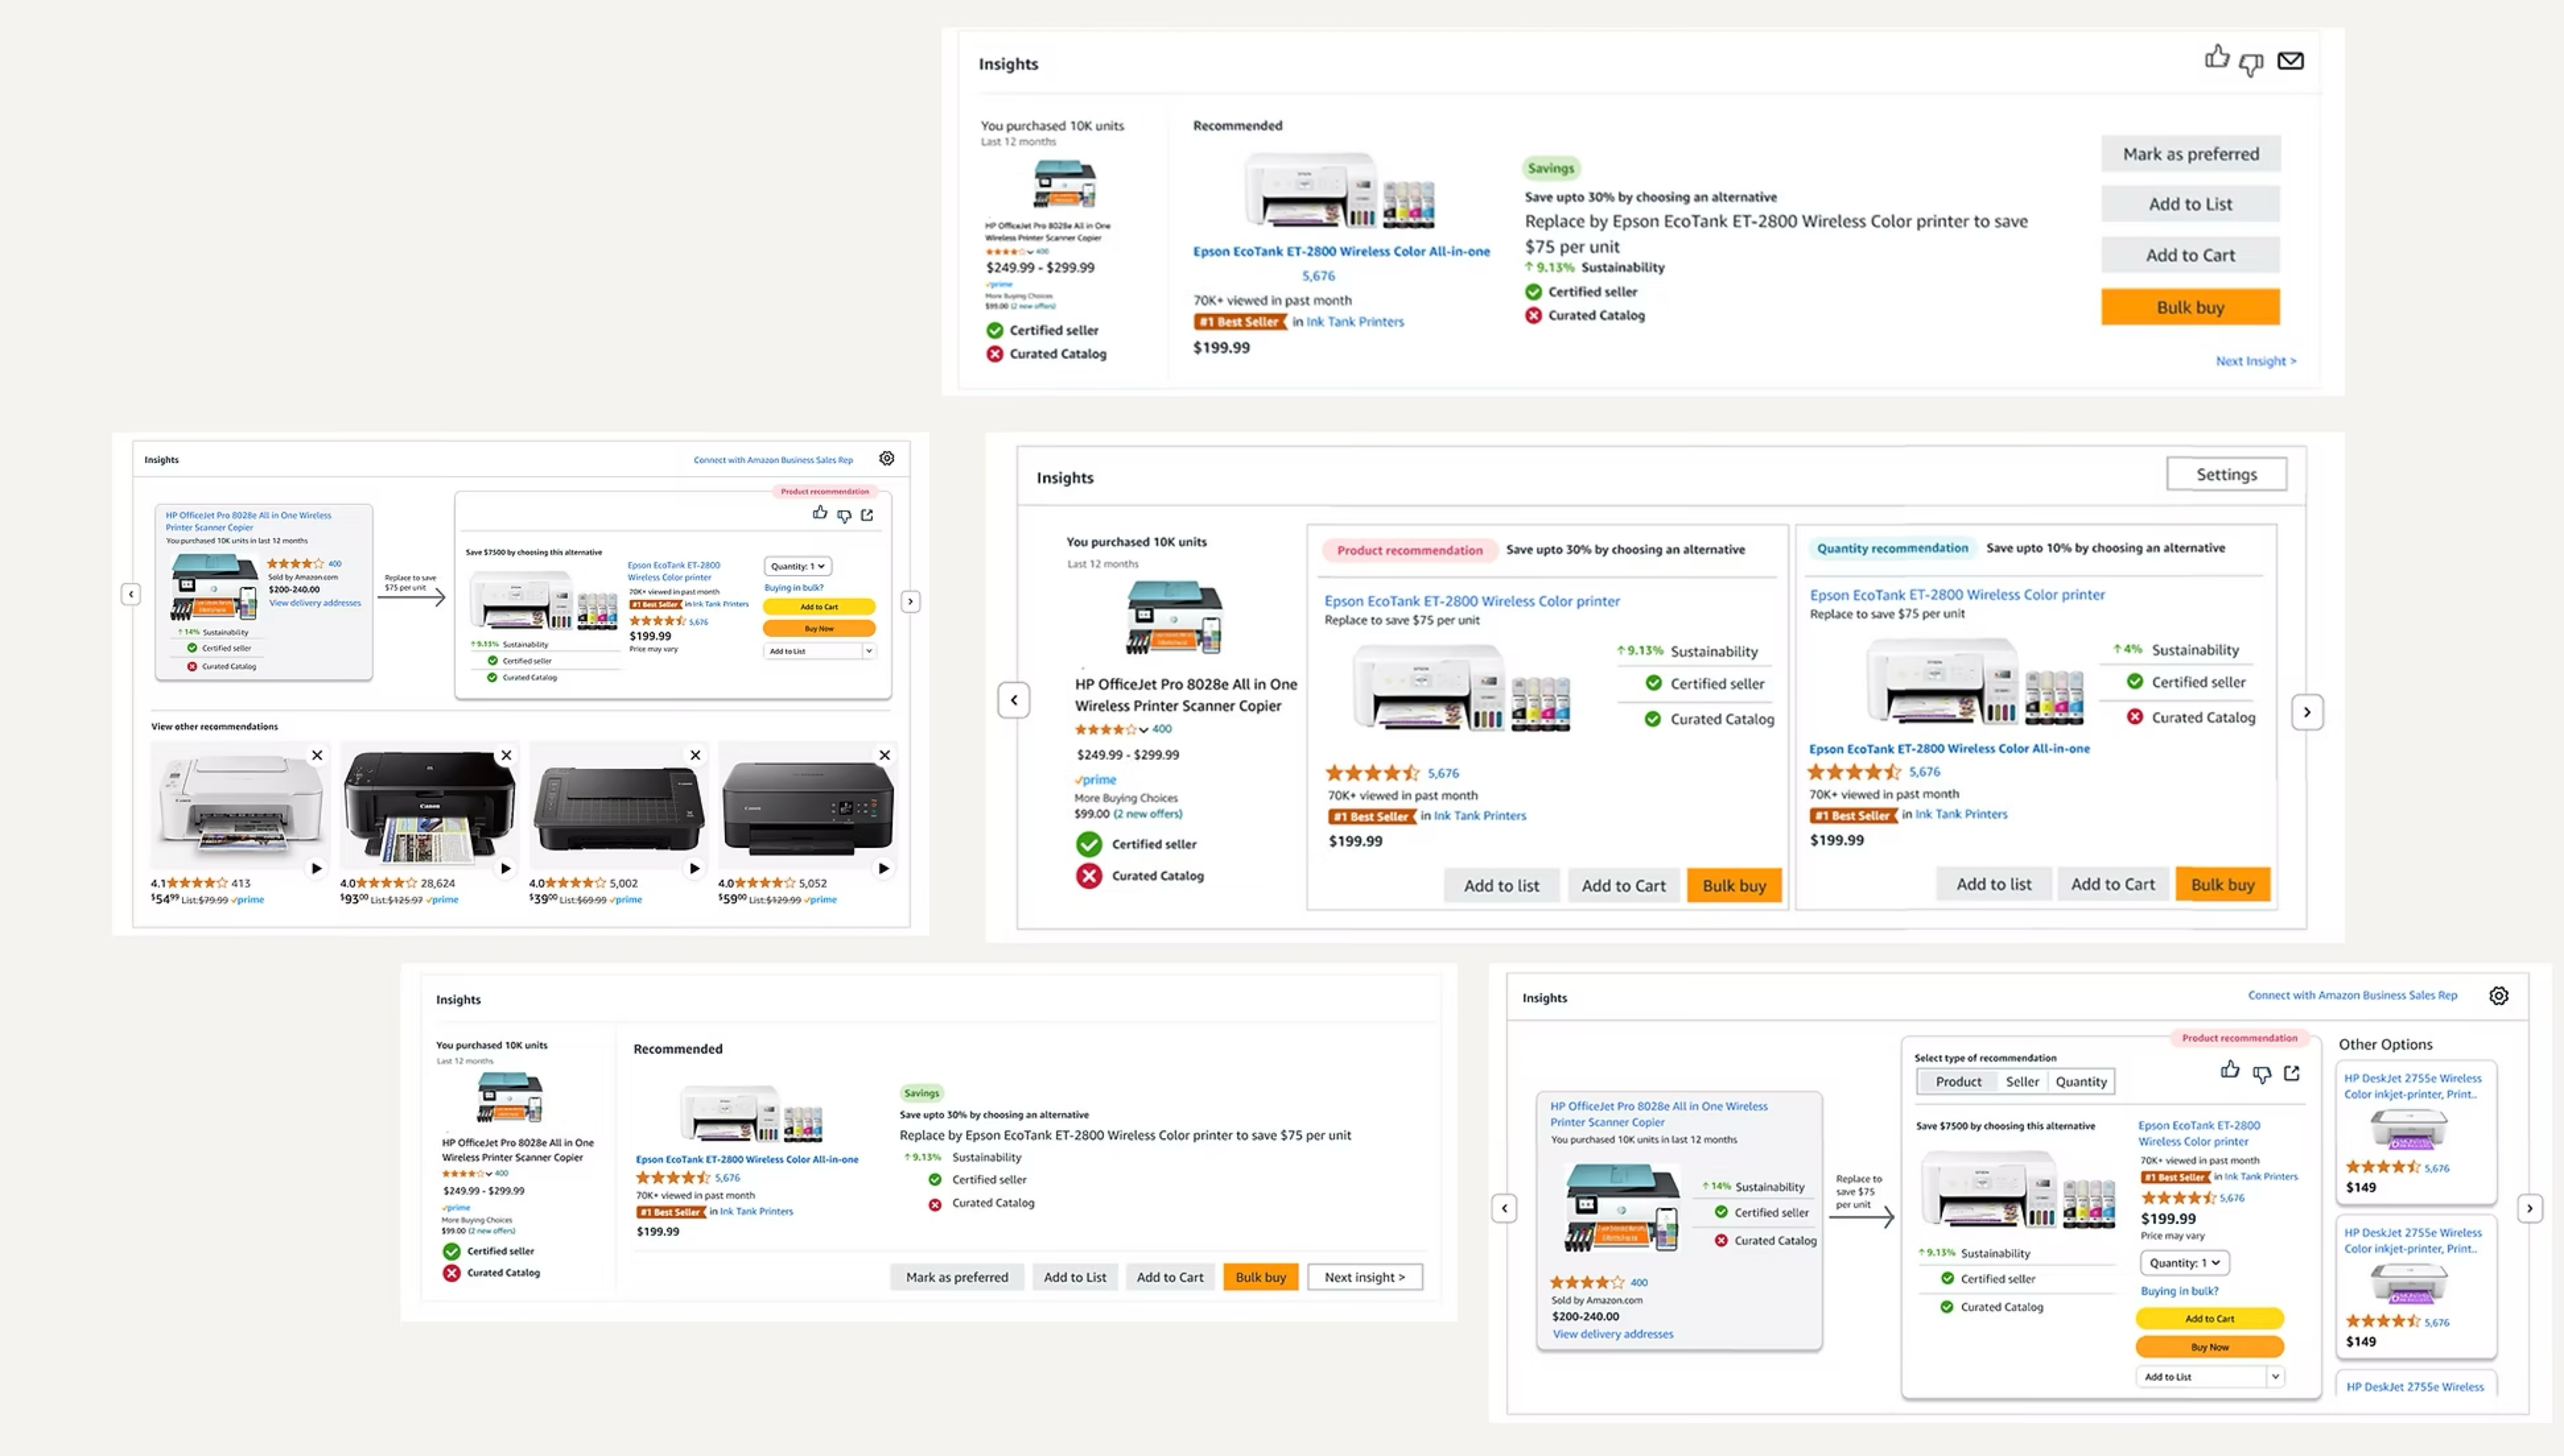Viewport: 2564px width, 1456px height.
Task: Click right chevron in Other Options panel
Action: pos(2530,1208)
